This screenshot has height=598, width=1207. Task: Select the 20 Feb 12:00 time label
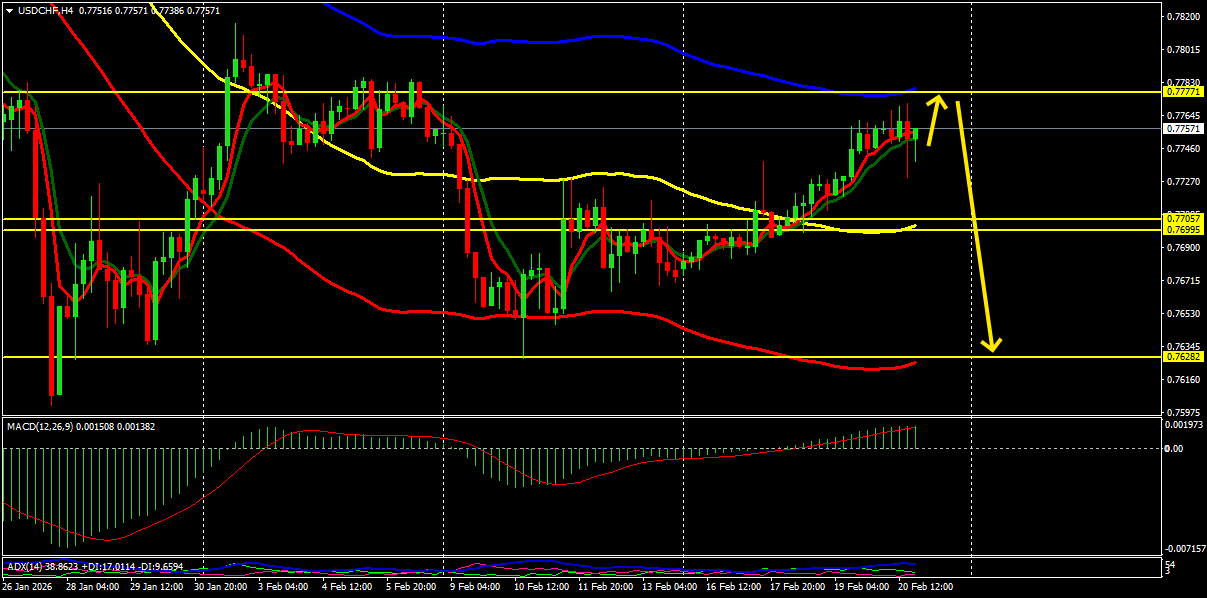(x=926, y=588)
